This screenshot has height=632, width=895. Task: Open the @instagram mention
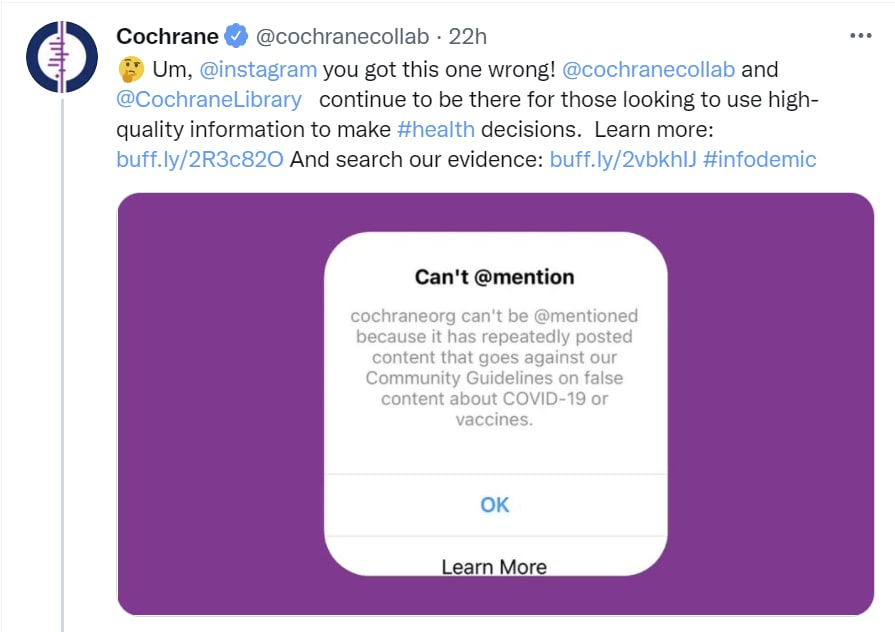click(258, 70)
